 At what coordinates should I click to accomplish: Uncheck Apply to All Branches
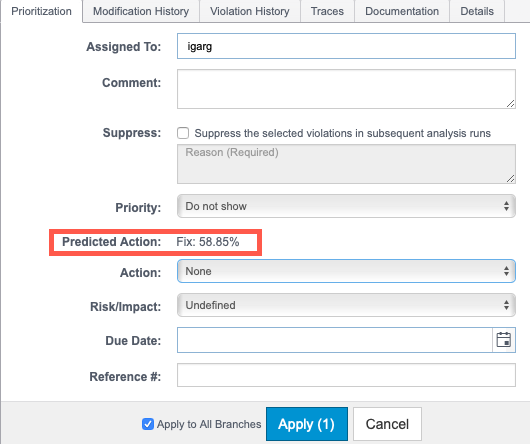coord(148,424)
